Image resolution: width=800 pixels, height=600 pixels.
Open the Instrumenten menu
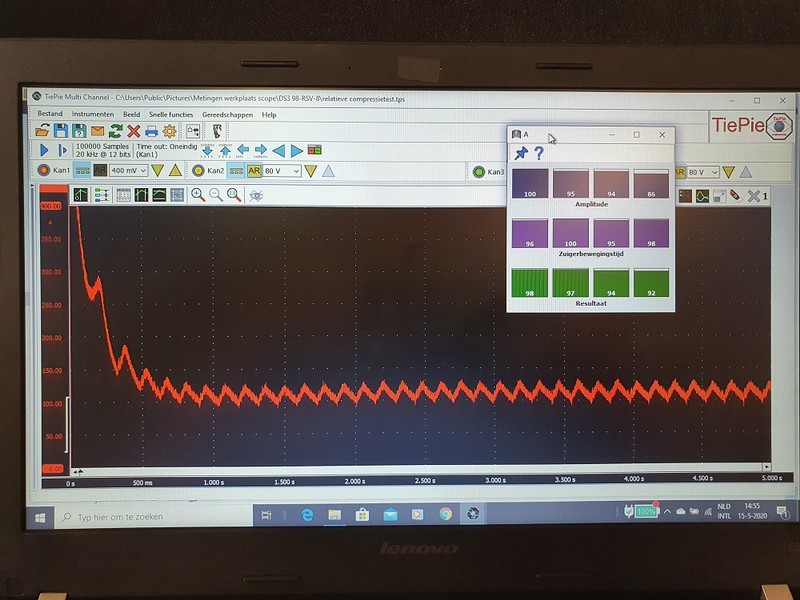pyautogui.click(x=93, y=114)
